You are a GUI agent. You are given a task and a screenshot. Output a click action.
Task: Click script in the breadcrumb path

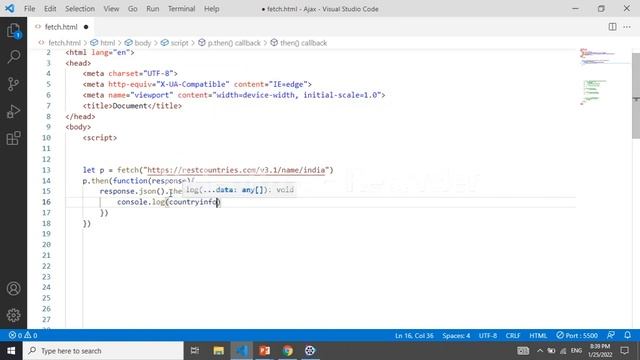coord(179,43)
